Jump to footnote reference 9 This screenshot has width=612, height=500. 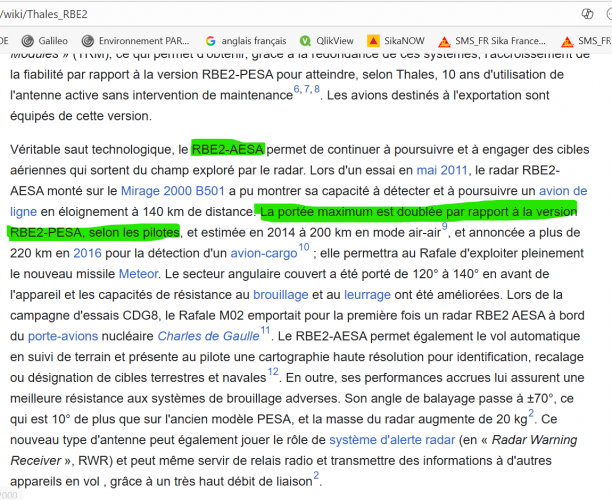point(444,227)
